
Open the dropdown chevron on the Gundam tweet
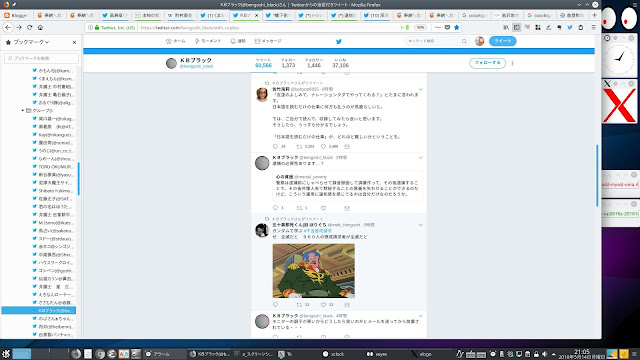420,225
